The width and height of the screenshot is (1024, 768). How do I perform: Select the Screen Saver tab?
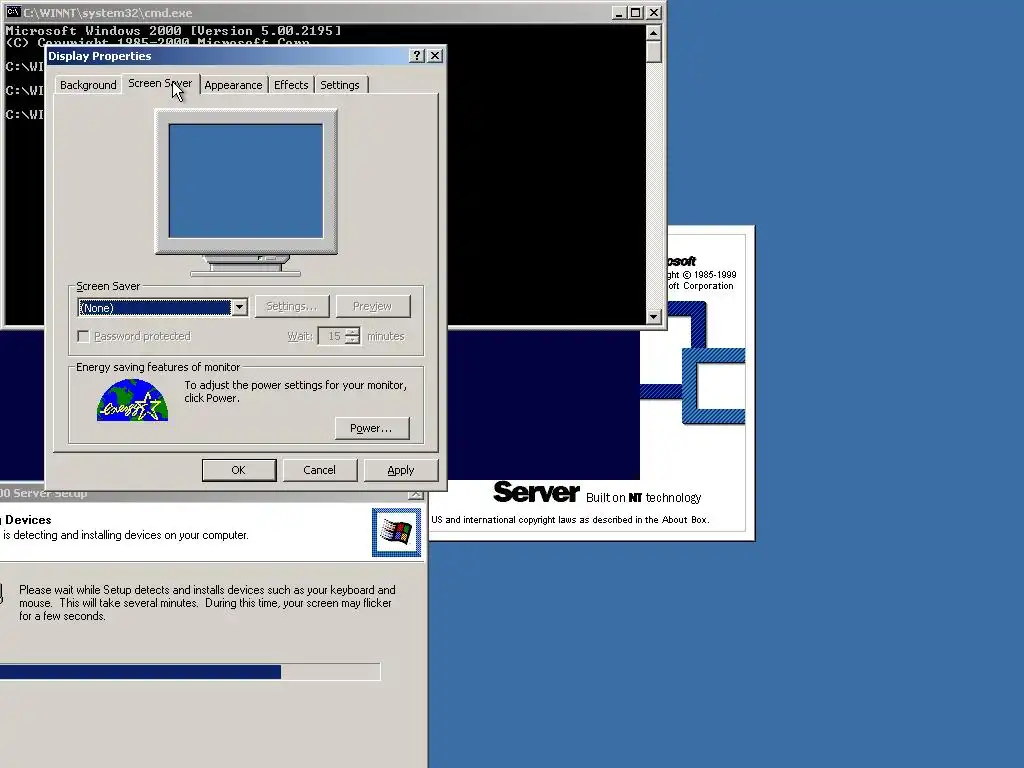tap(160, 84)
